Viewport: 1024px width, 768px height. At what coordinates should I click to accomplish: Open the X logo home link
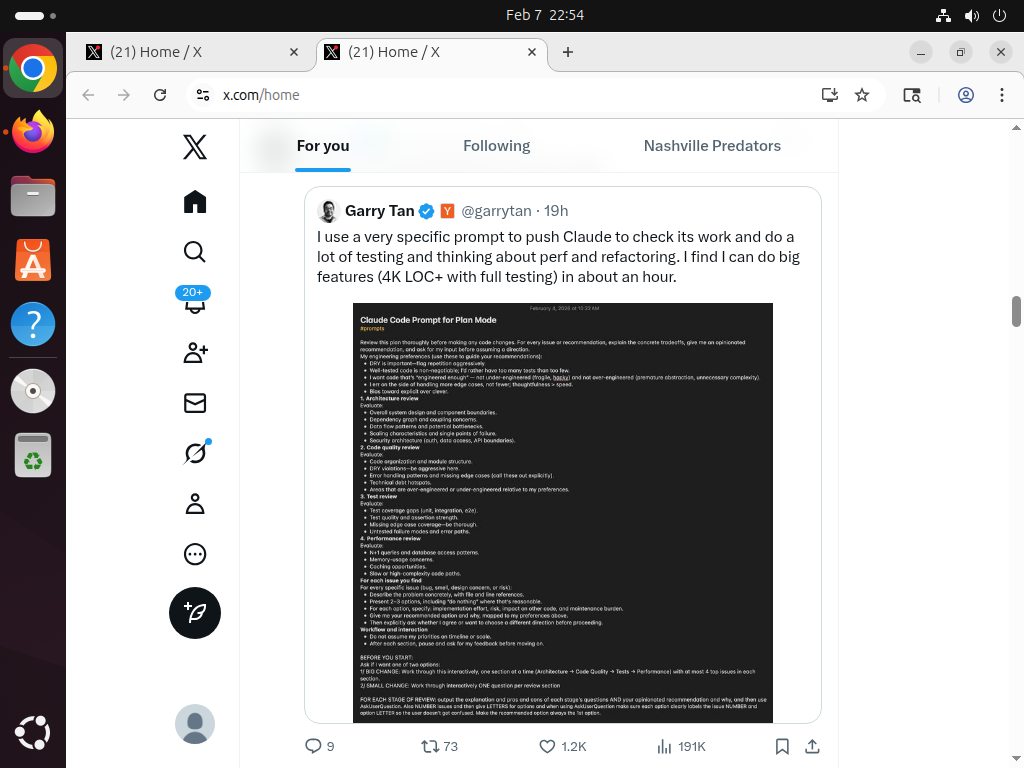pyautogui.click(x=195, y=148)
